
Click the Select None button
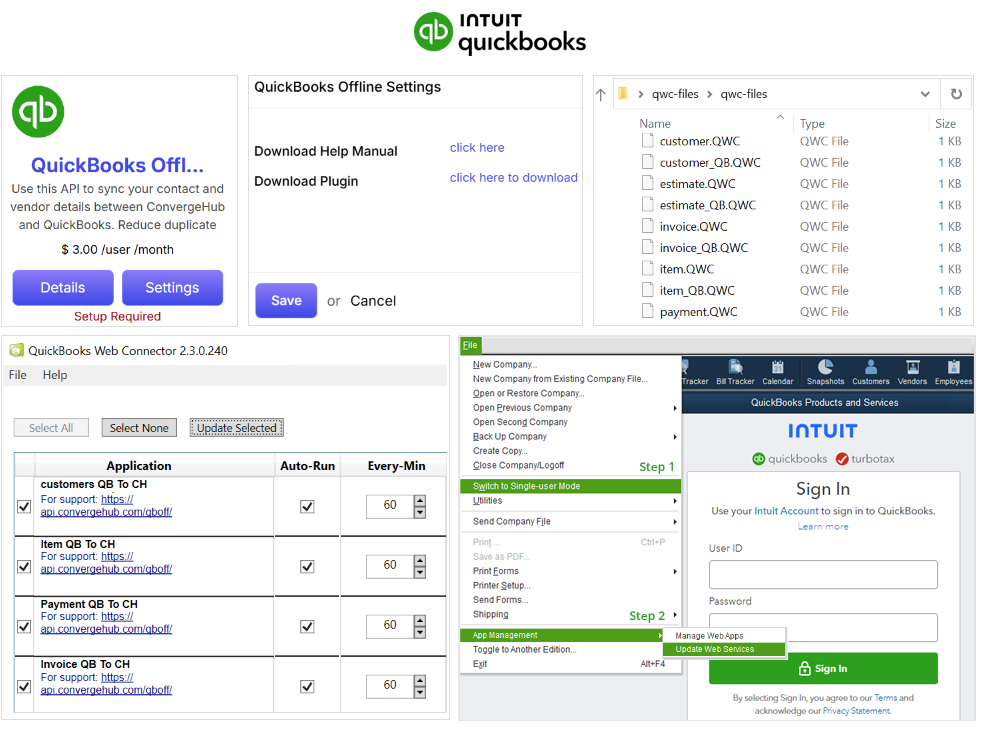(x=139, y=428)
